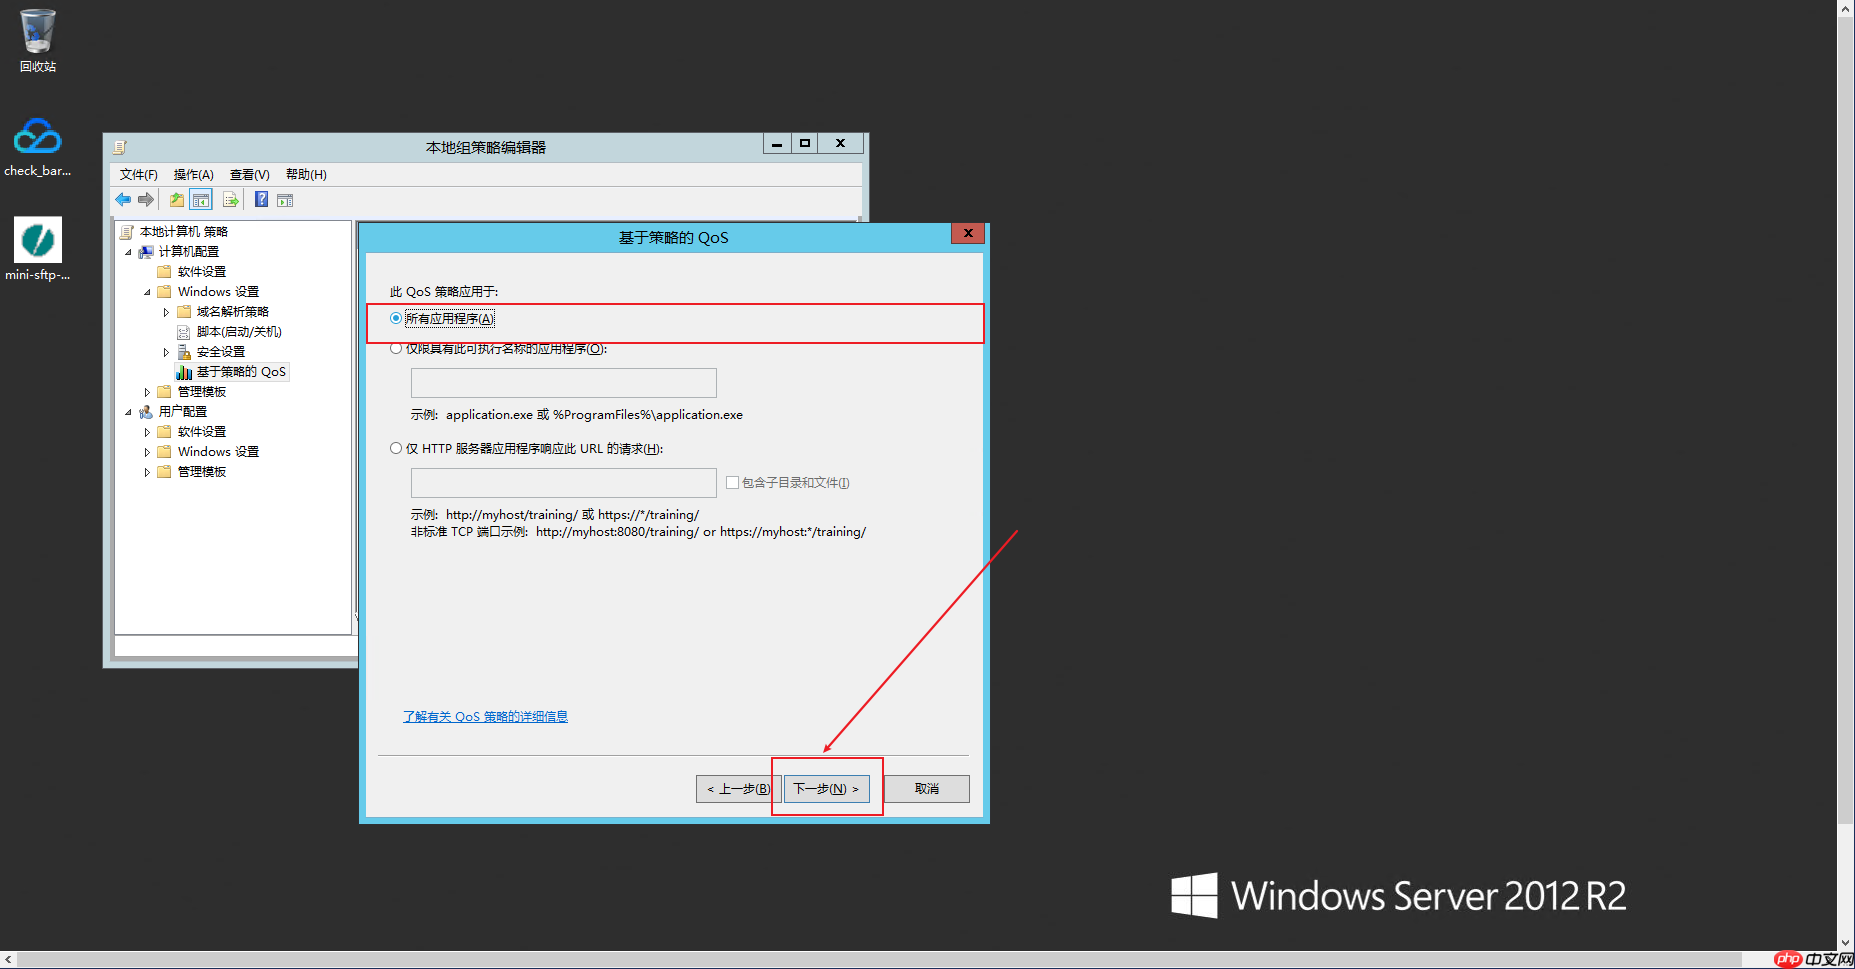
Task: Click the back navigation arrow in toolbar
Action: coord(123,199)
